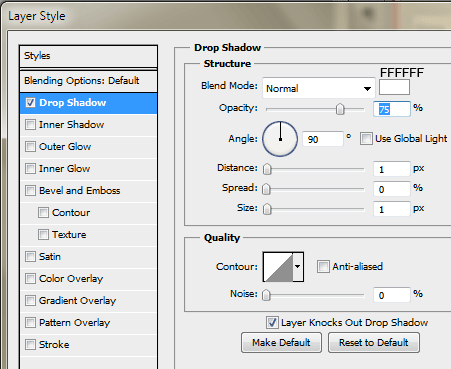Uncheck Layer Knocks Out Drop Shadow
Viewport: 451px width, 369px height.
click(x=272, y=323)
